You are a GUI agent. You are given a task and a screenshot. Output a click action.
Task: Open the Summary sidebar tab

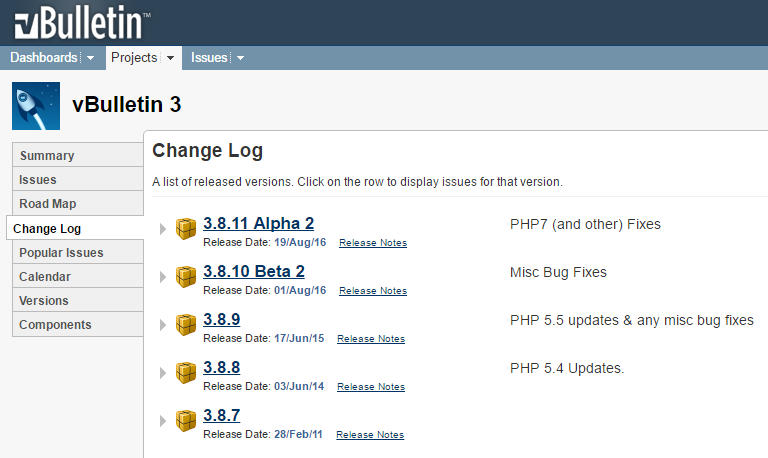(78, 155)
